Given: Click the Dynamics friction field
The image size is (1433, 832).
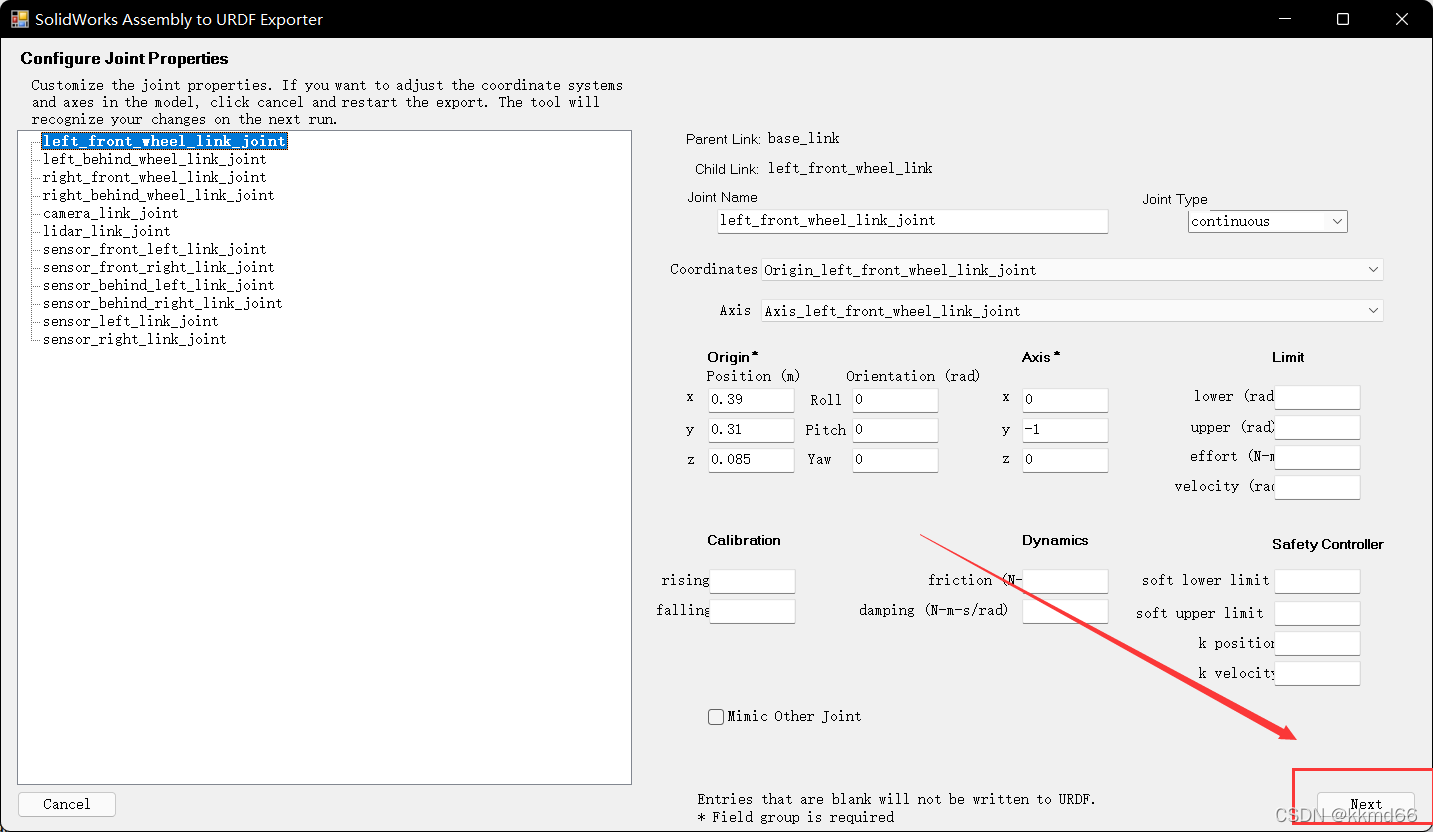Looking at the screenshot, I should point(1065,581).
